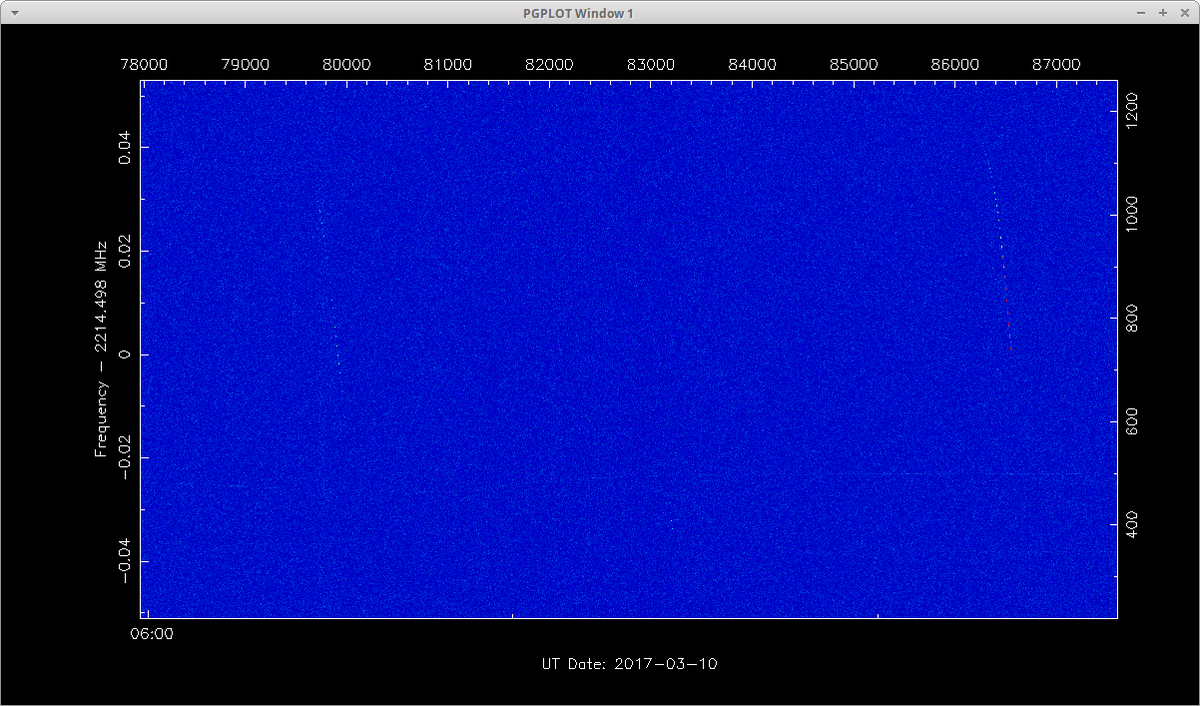Click the 0 label on left frequency axis

(x=124, y=355)
